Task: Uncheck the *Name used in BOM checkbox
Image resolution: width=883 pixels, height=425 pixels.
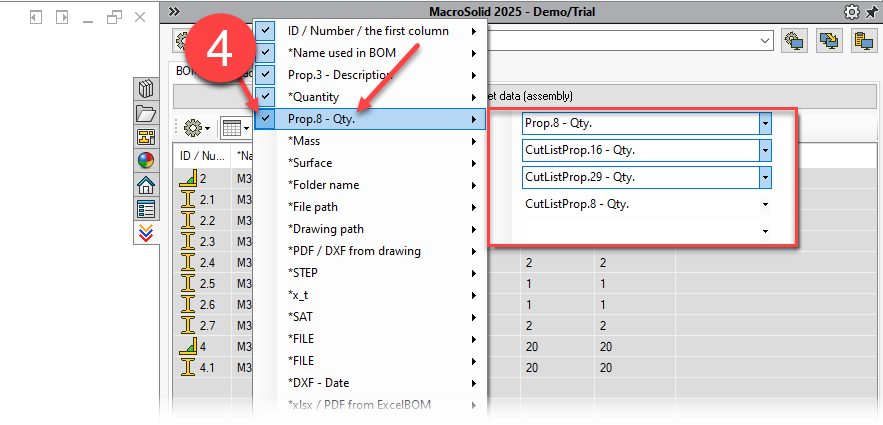Action: [x=265, y=53]
